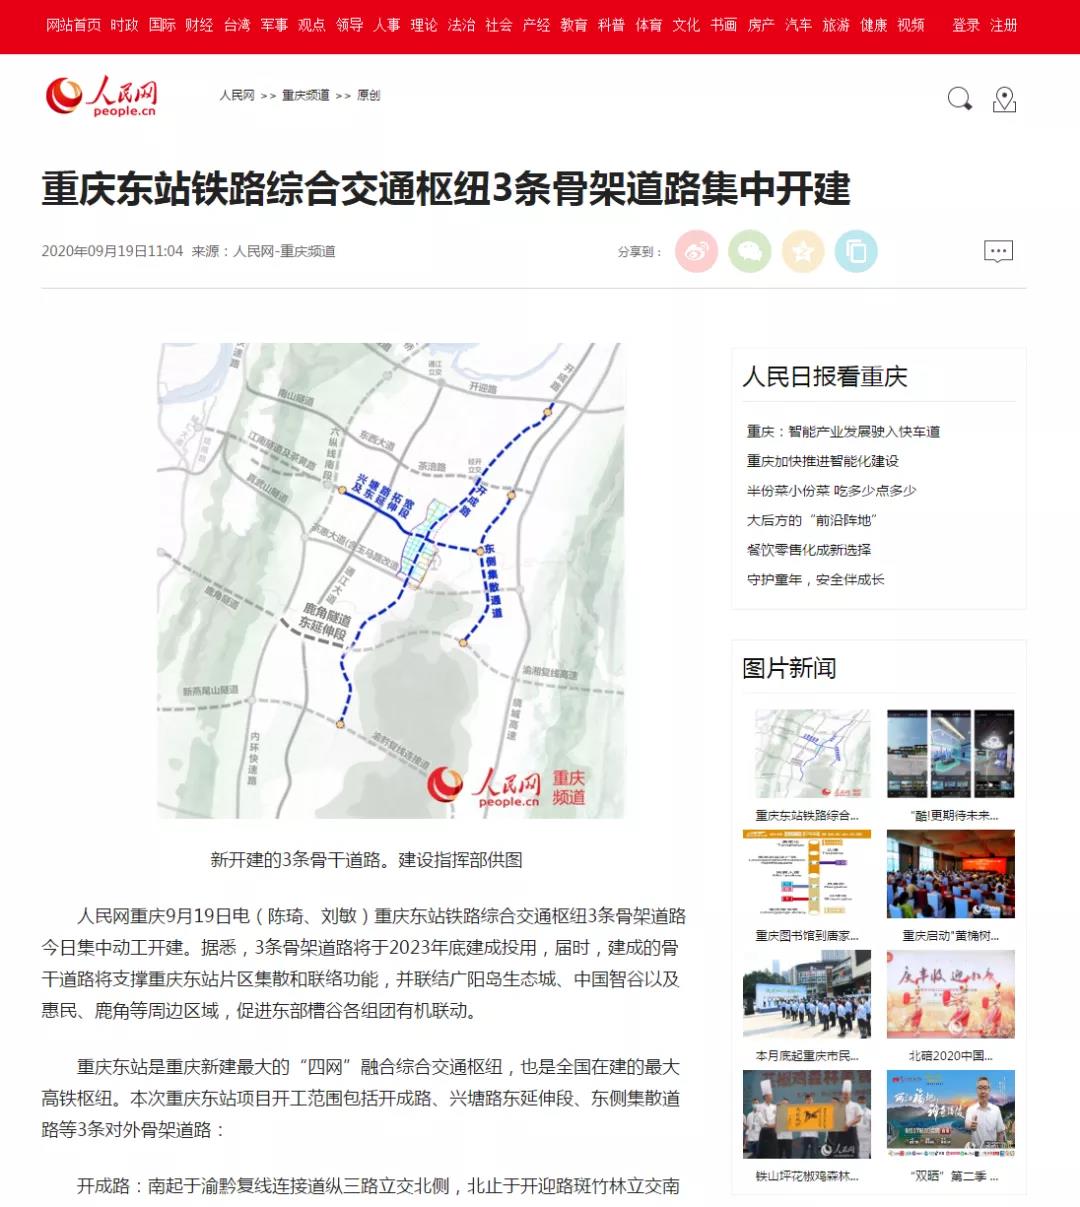This screenshot has width=1080, height=1207.
Task: Open the 军事 channel
Action: pos(274,25)
